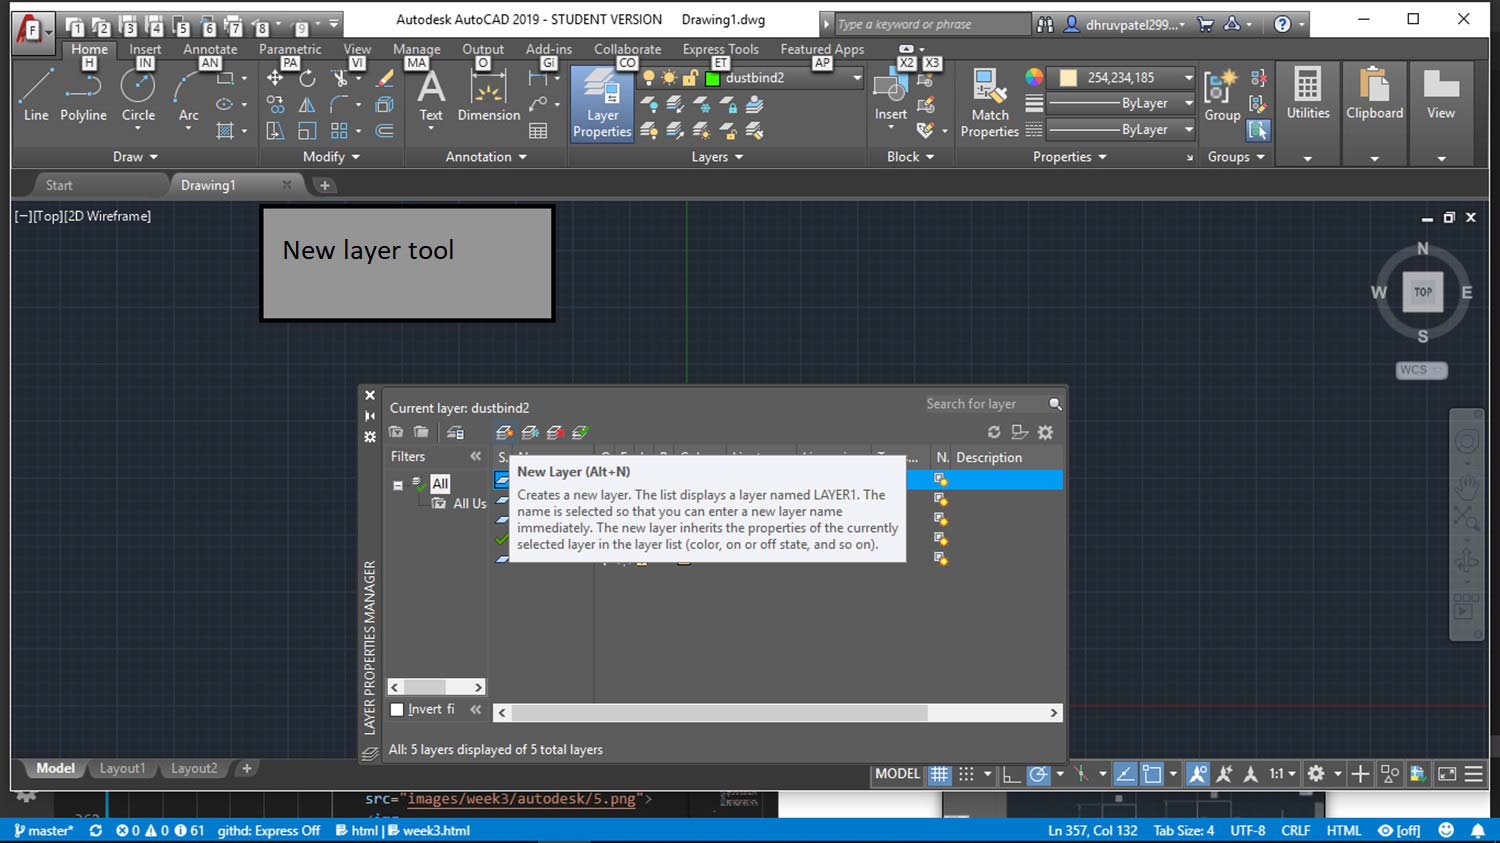
Task: Click the WCS coordinate button
Action: tap(1421, 370)
